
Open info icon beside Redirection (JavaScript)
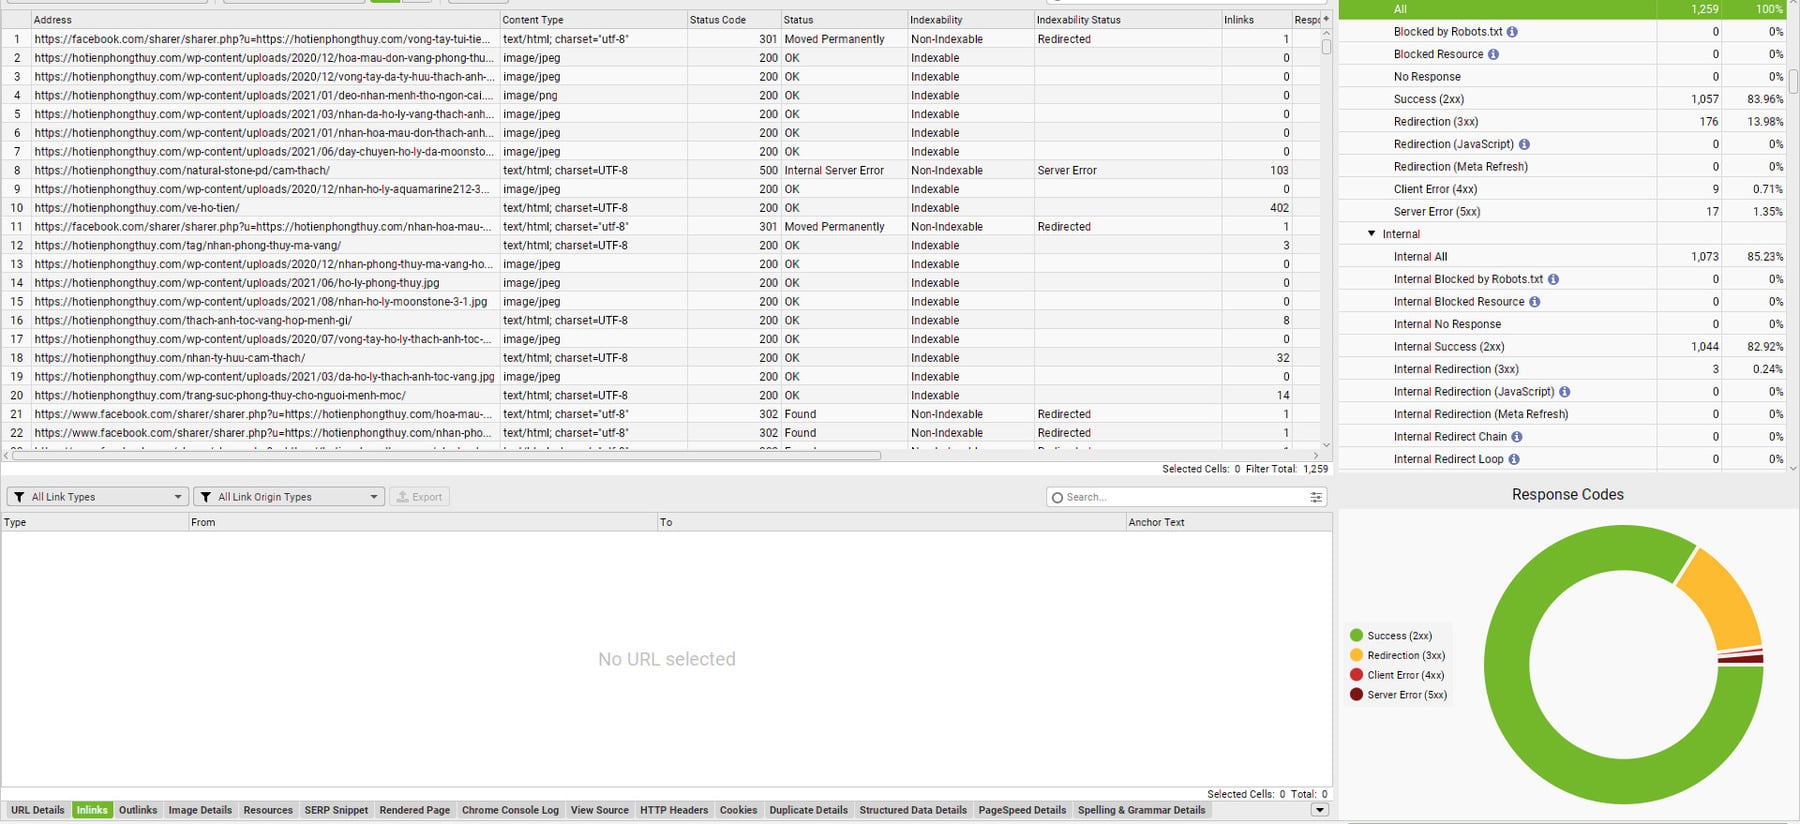tap(1524, 144)
